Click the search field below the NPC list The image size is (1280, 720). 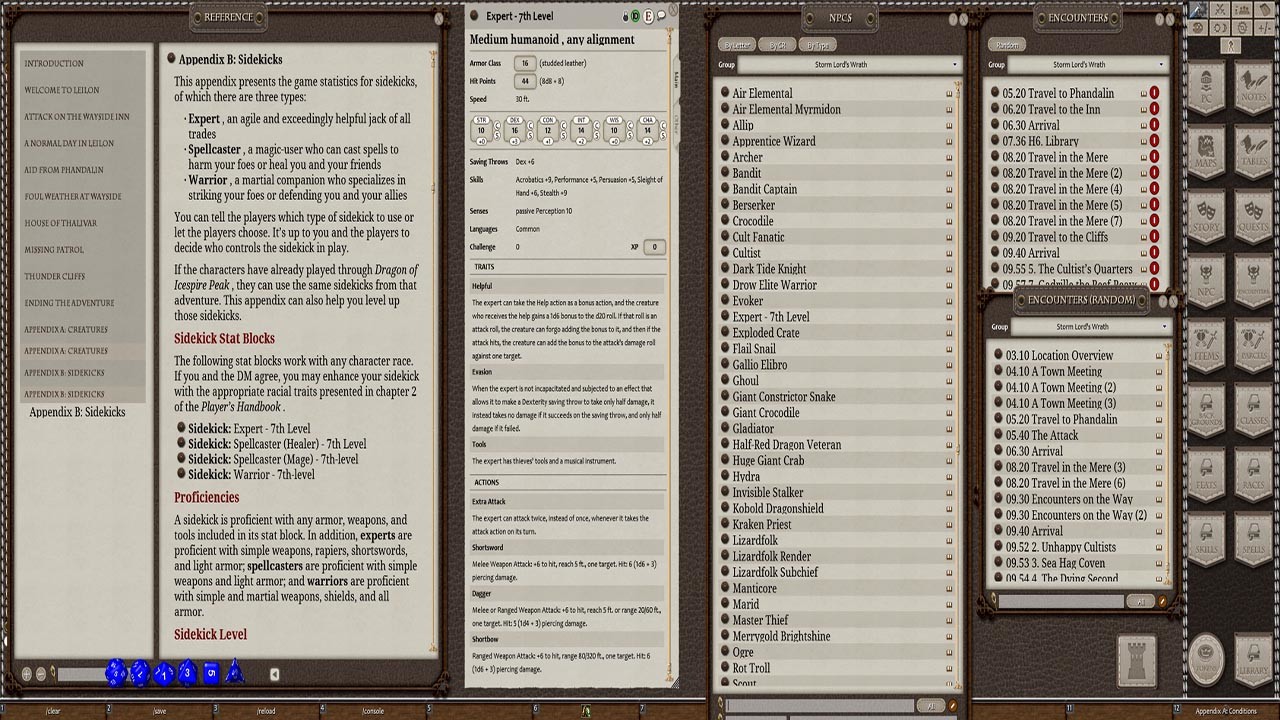click(x=820, y=704)
